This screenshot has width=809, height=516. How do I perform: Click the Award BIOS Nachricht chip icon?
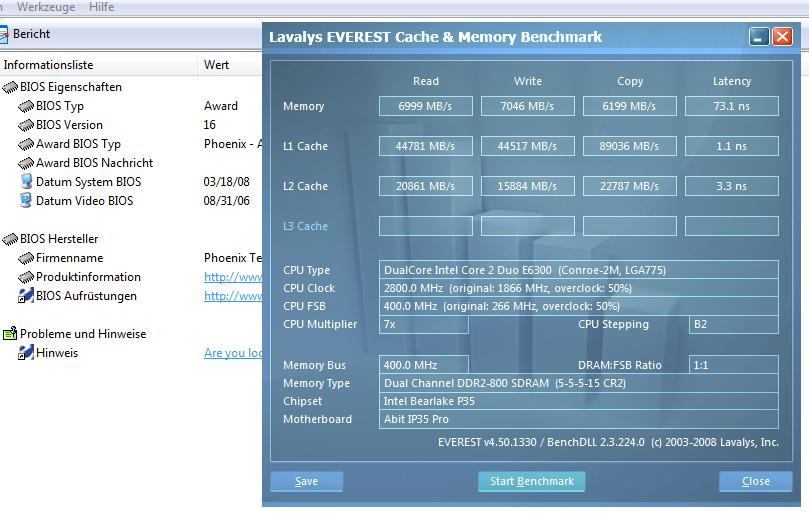pyautogui.click(x=26, y=164)
